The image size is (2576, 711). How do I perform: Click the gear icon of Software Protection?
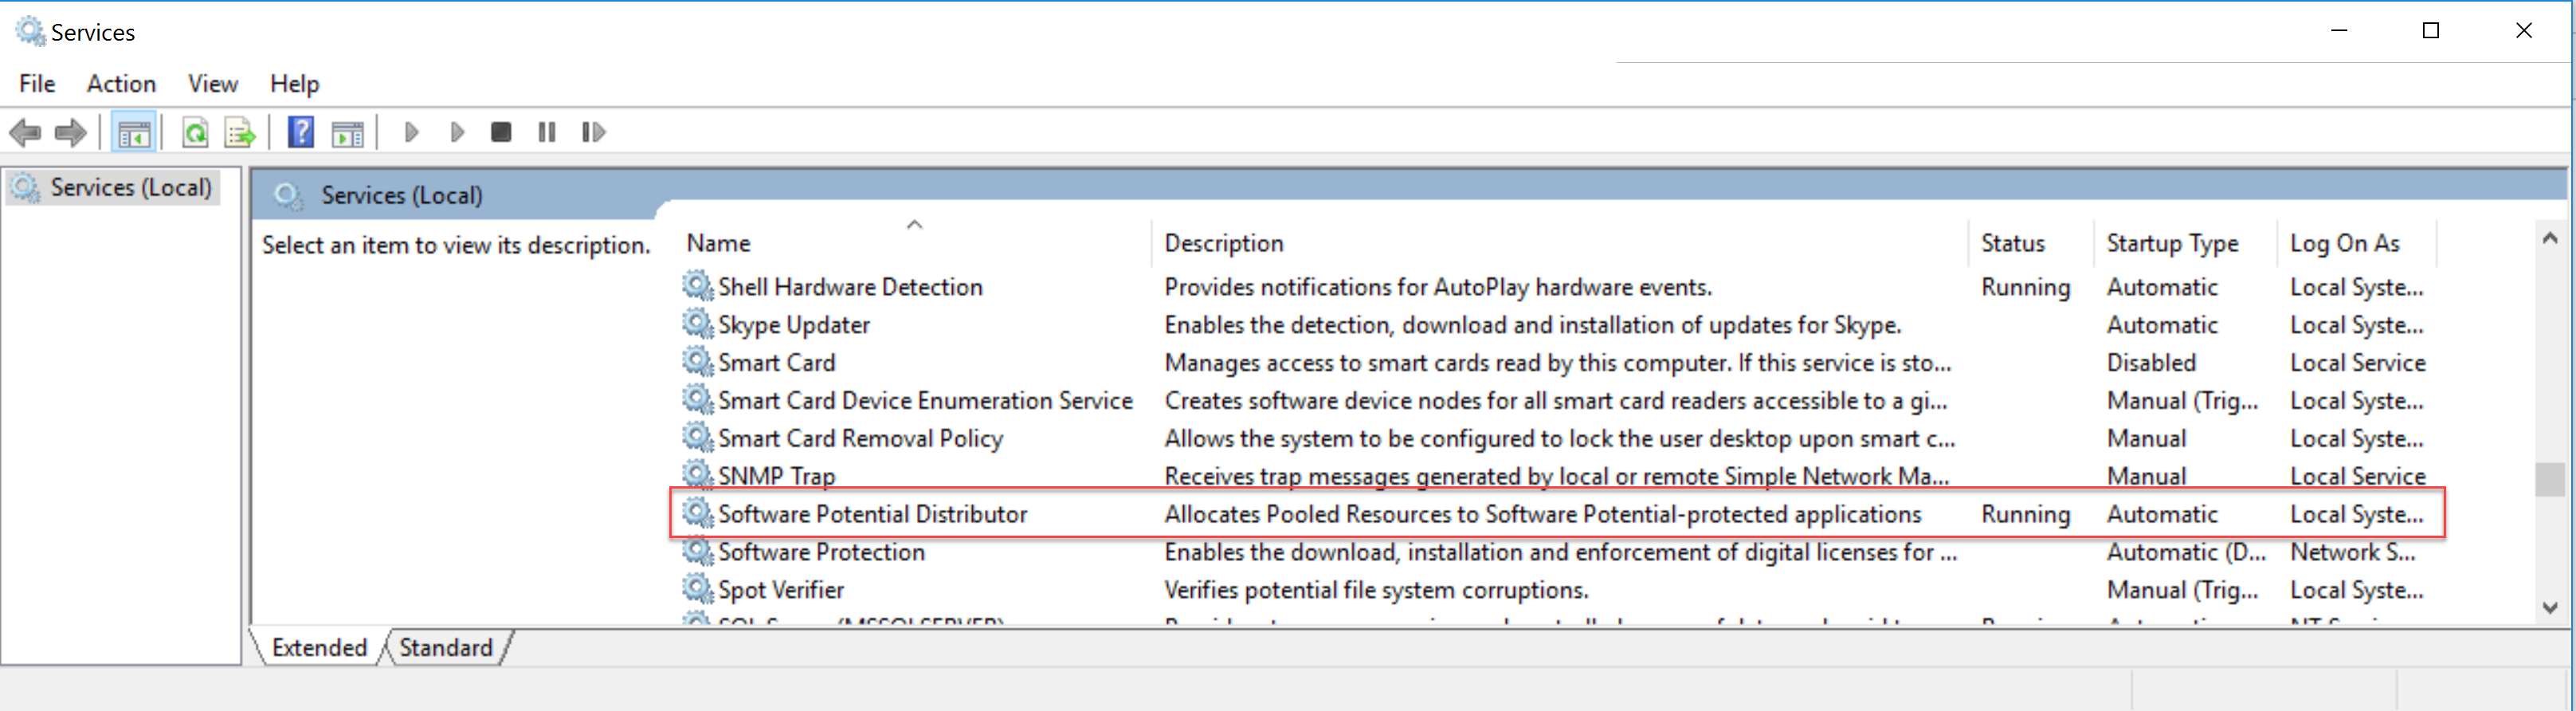[x=697, y=551]
